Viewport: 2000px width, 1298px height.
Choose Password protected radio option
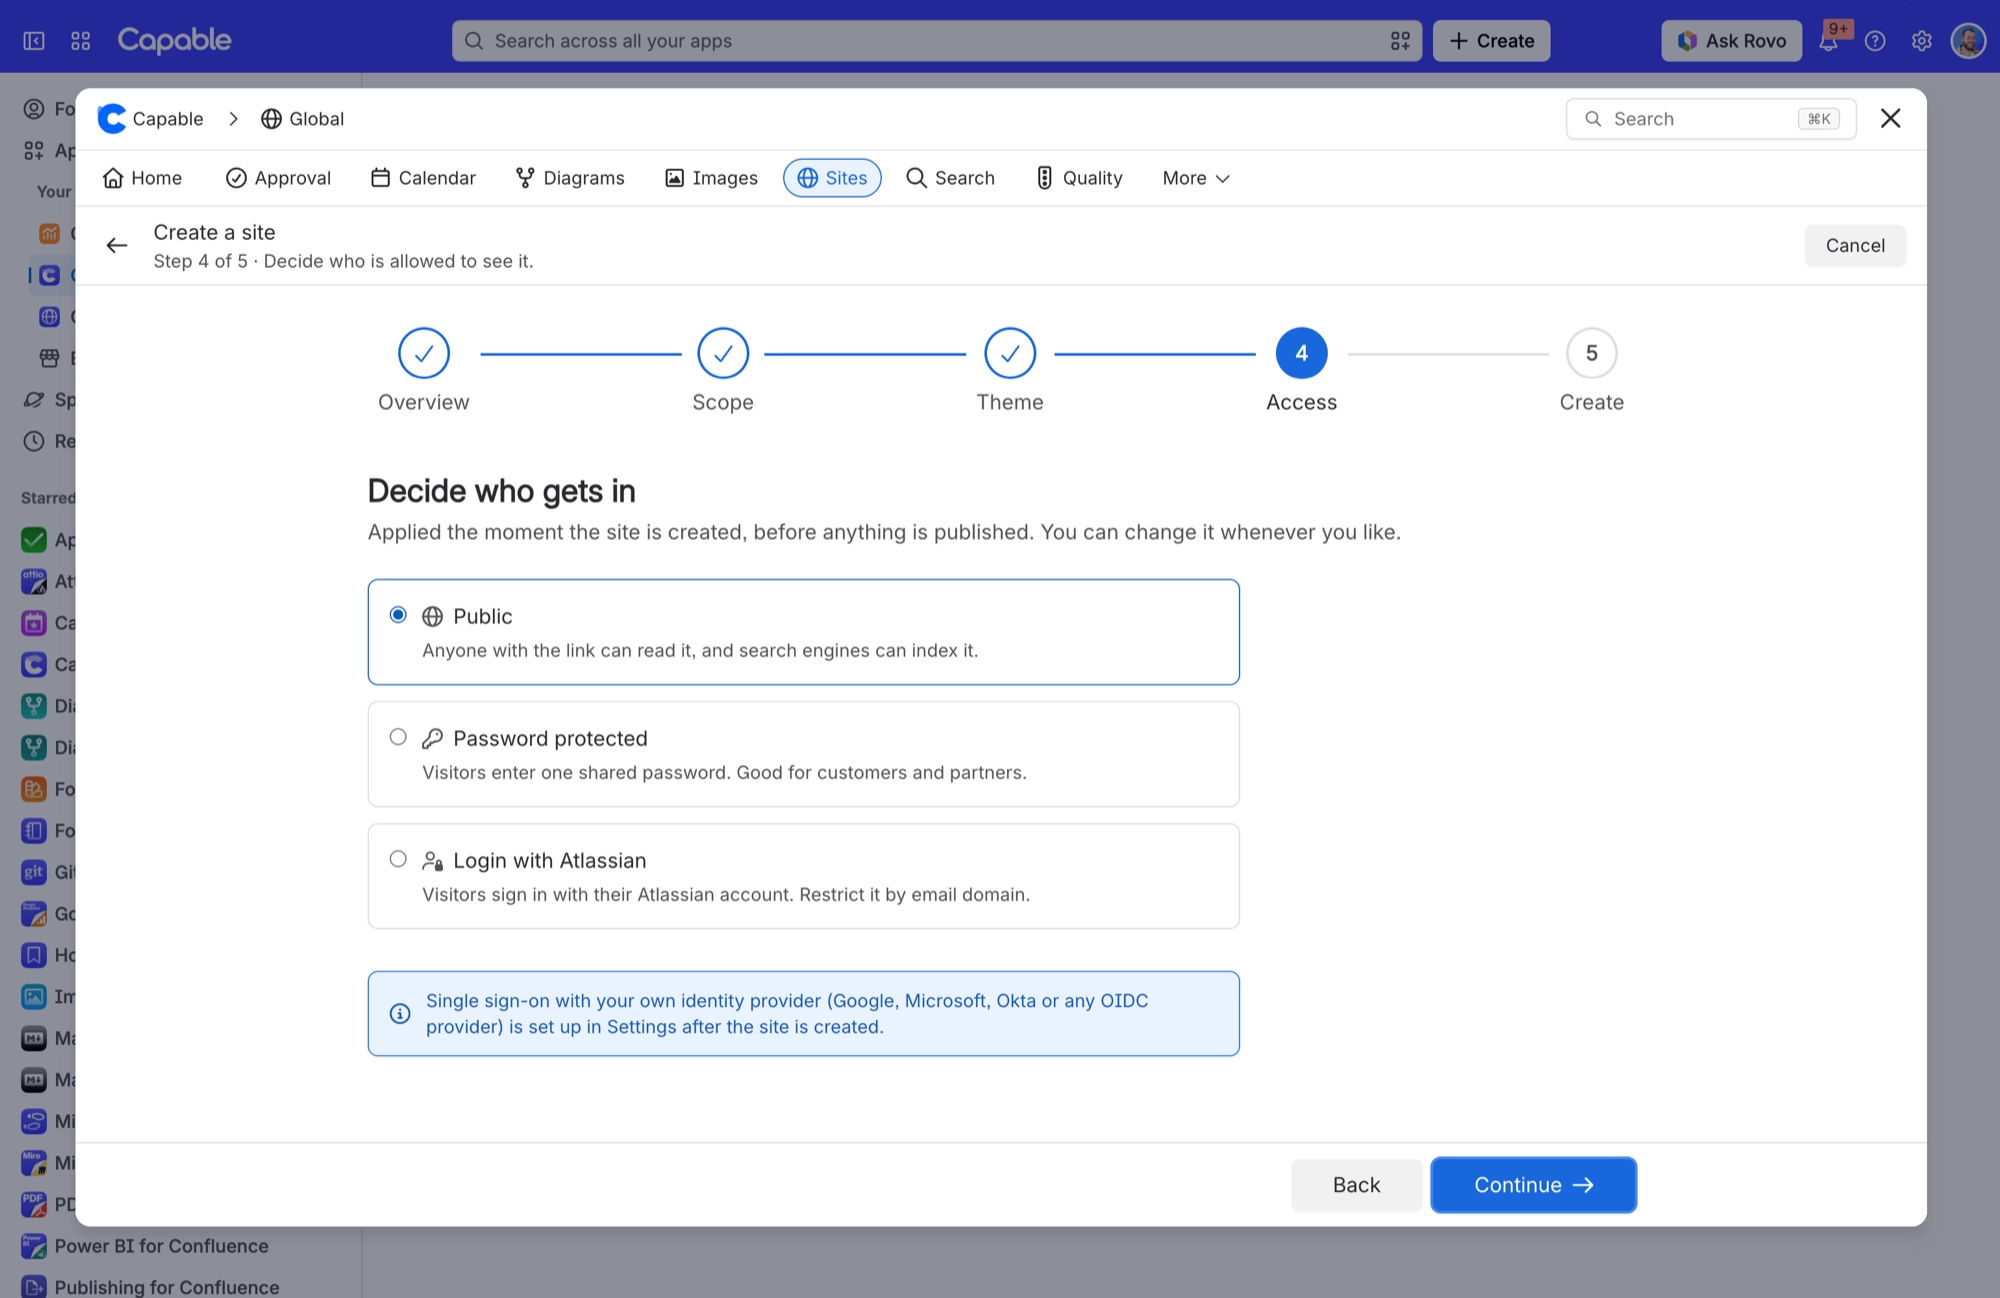[x=398, y=737]
